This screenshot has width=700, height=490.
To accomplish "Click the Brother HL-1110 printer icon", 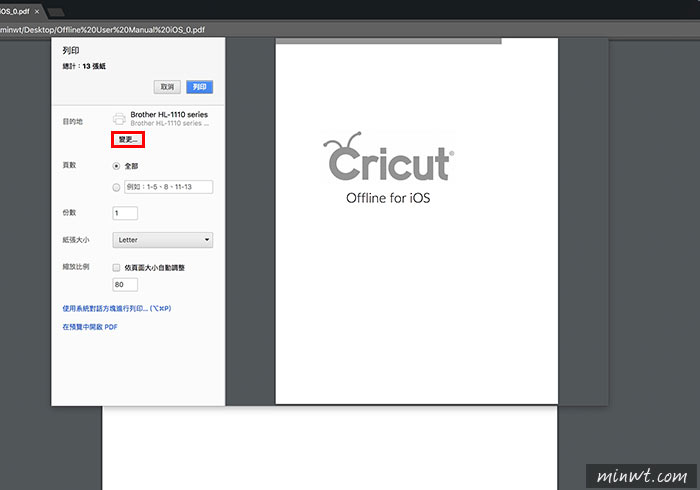I will (x=119, y=119).
